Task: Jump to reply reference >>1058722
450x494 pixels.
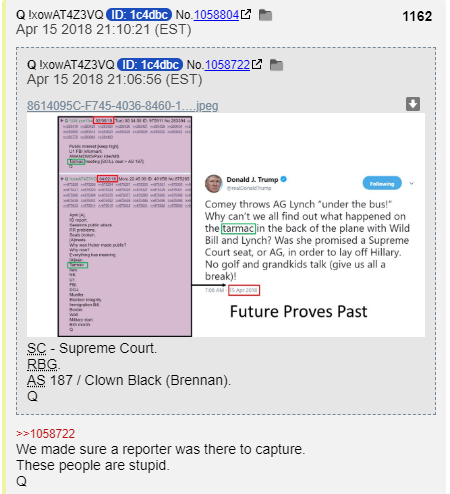Action: tap(46, 434)
